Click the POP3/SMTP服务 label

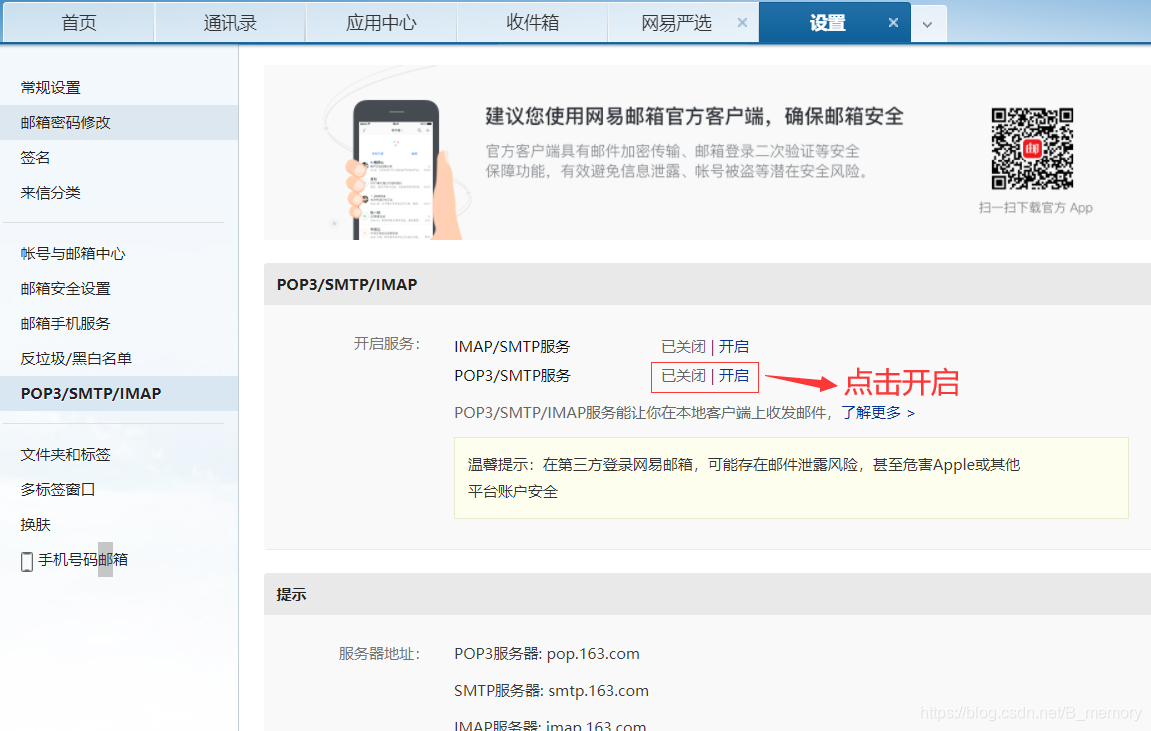click(x=512, y=376)
